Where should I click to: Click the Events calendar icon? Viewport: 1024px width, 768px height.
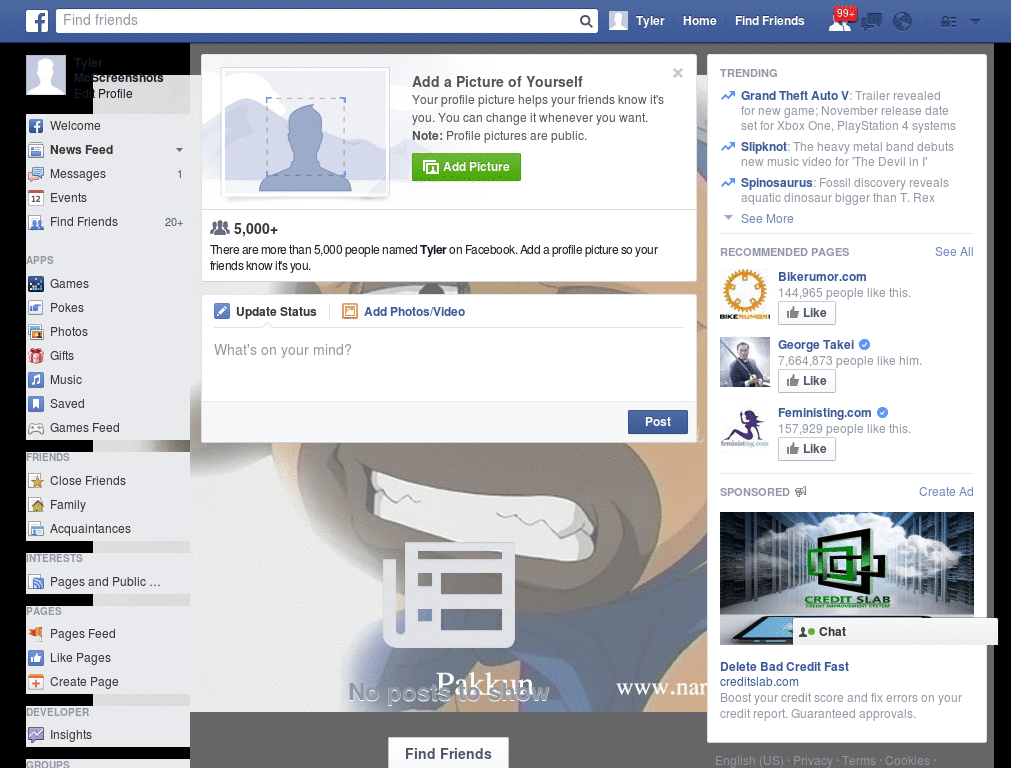click(36, 198)
